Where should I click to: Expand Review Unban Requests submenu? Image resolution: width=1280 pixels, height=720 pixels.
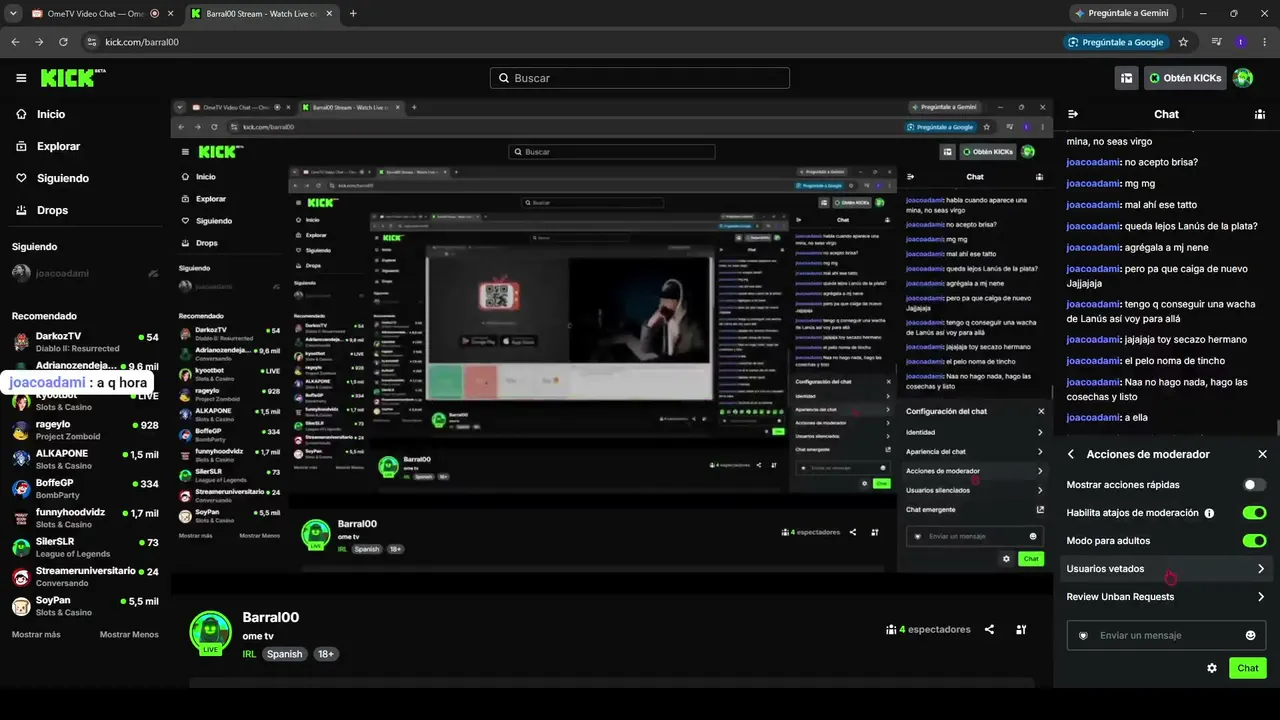tap(1166, 597)
